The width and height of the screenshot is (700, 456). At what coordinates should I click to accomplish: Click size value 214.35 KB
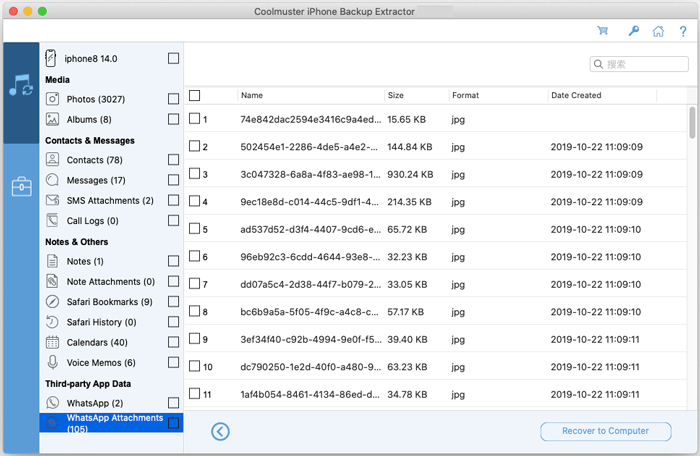[409, 202]
